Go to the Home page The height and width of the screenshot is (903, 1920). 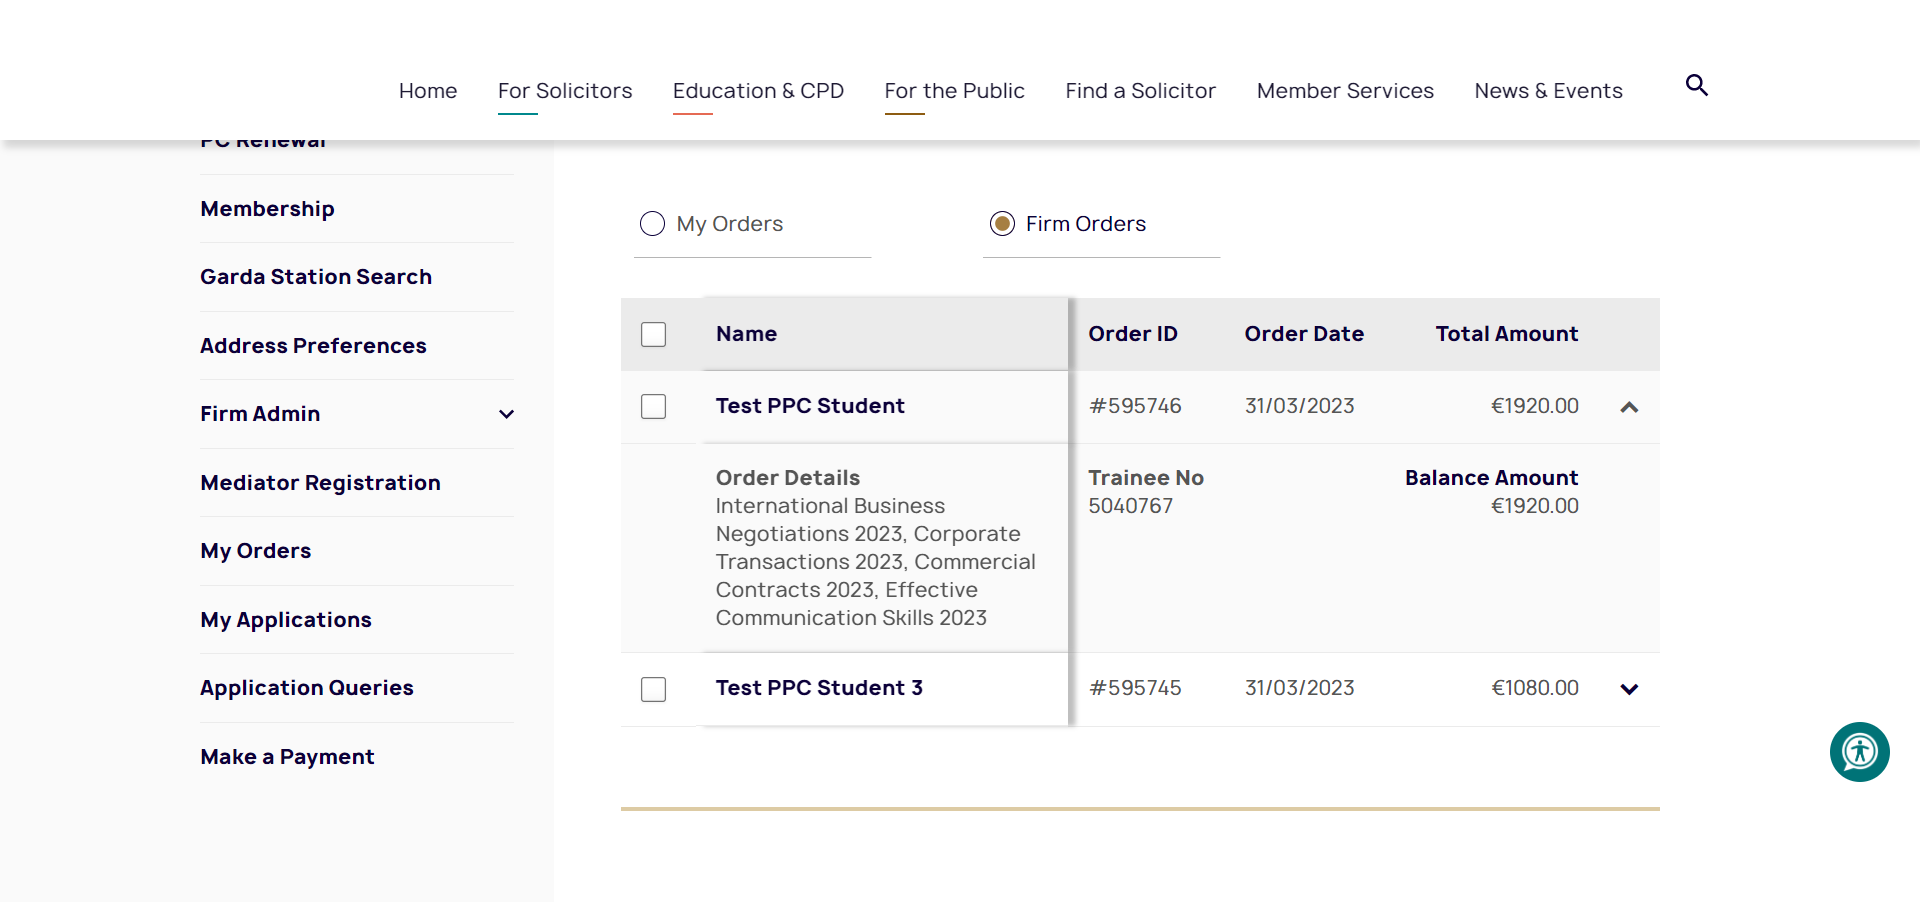tap(428, 91)
